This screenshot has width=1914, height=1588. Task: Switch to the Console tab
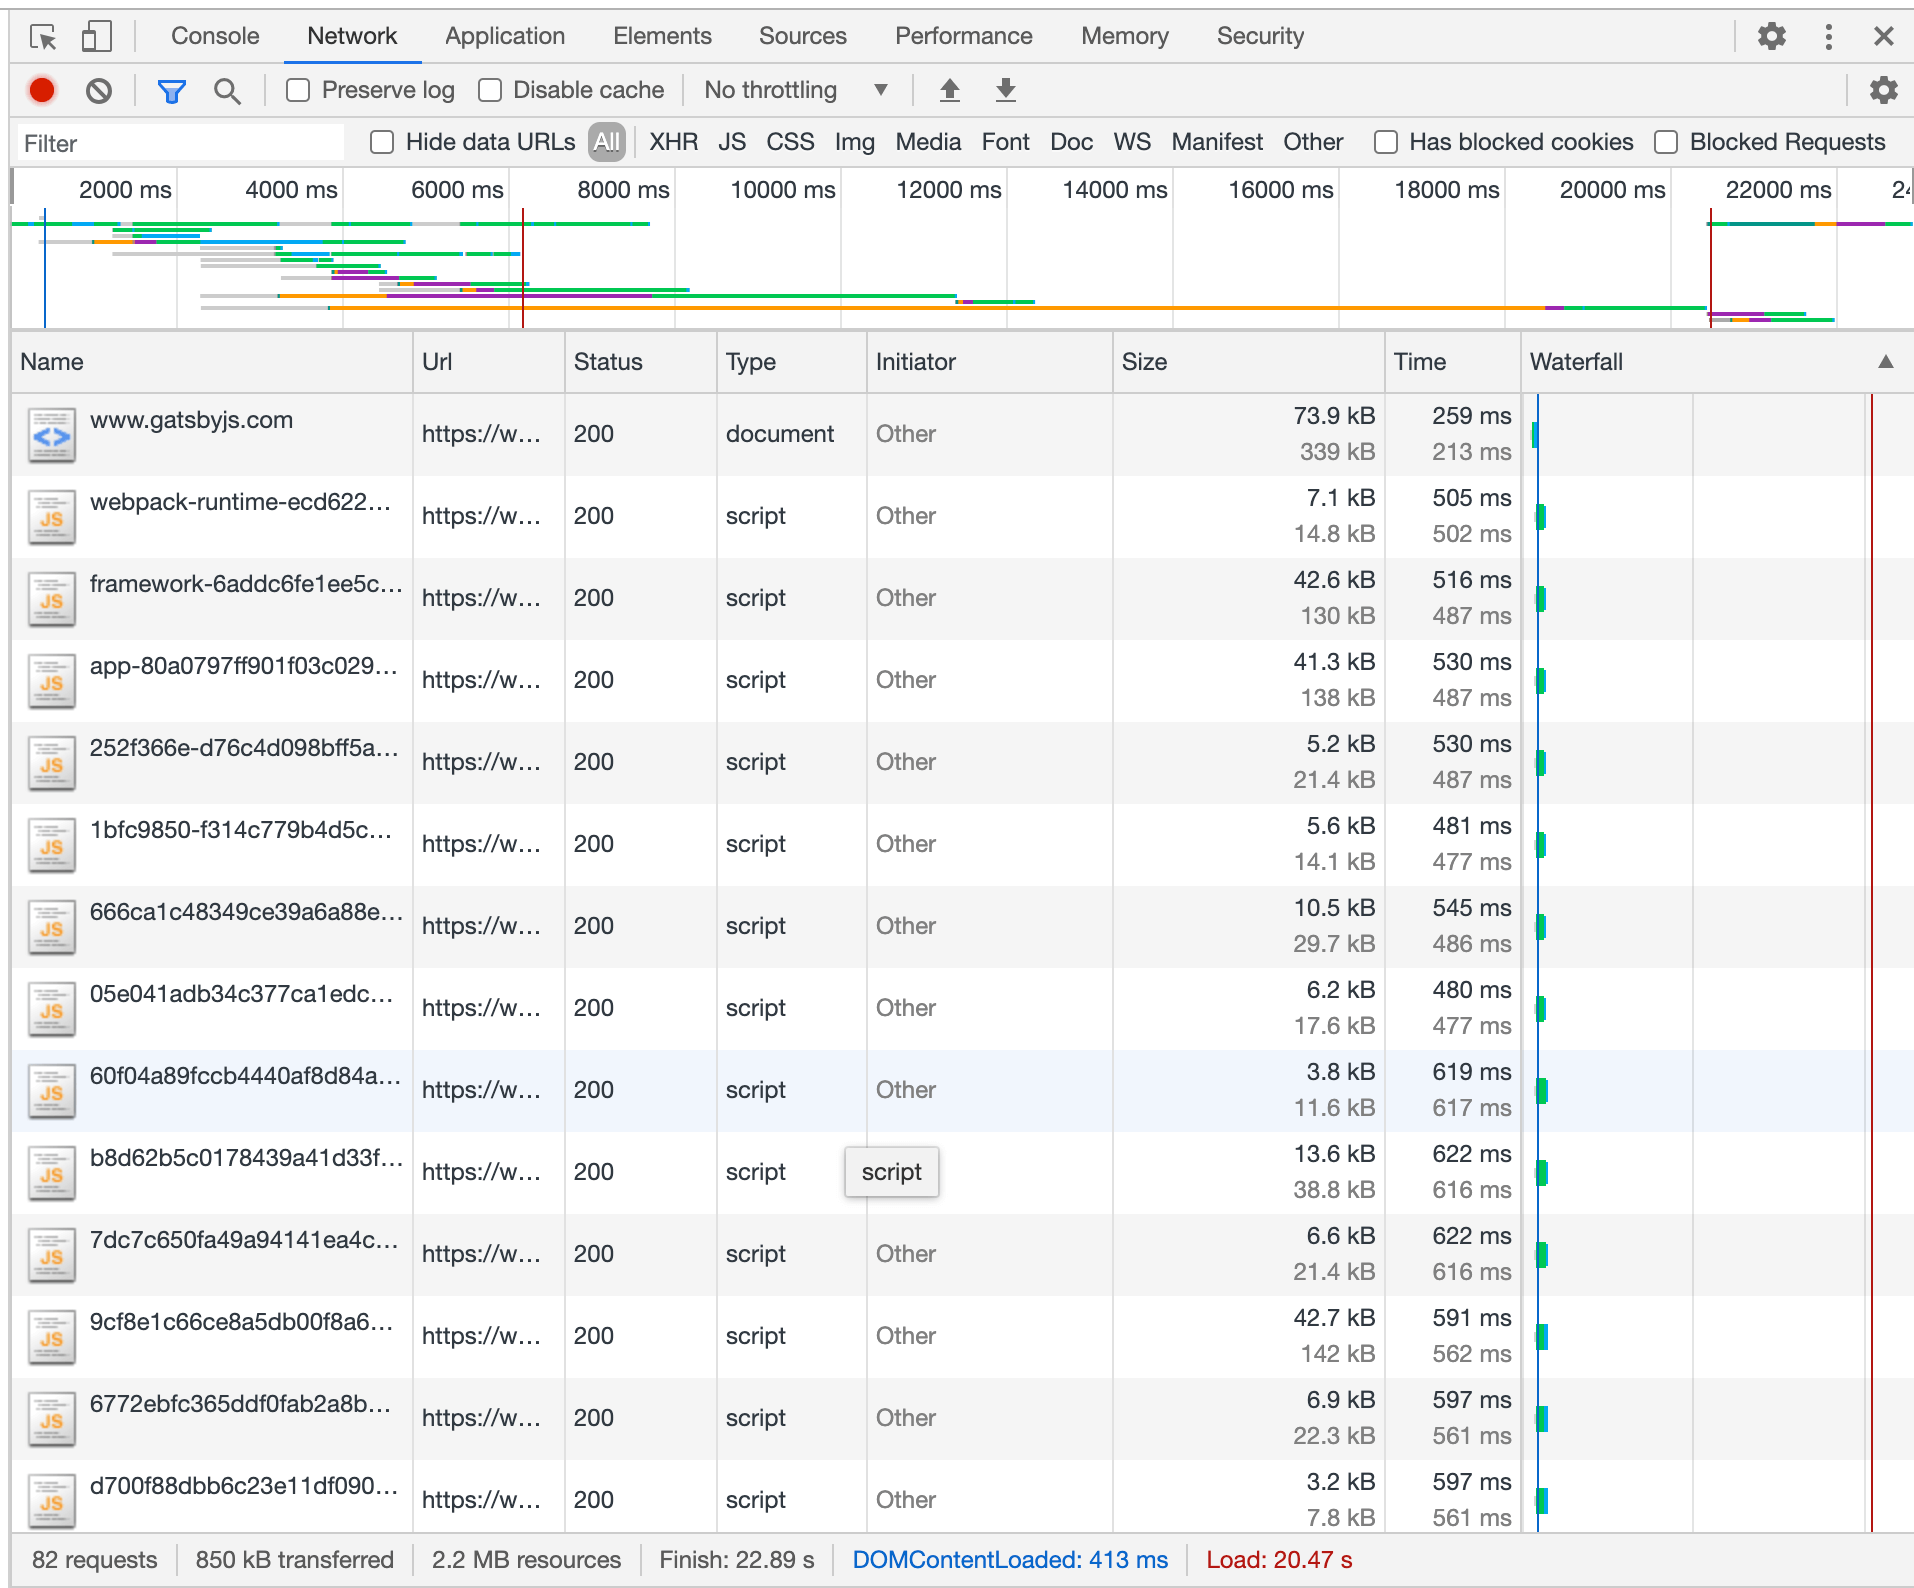[x=215, y=36]
